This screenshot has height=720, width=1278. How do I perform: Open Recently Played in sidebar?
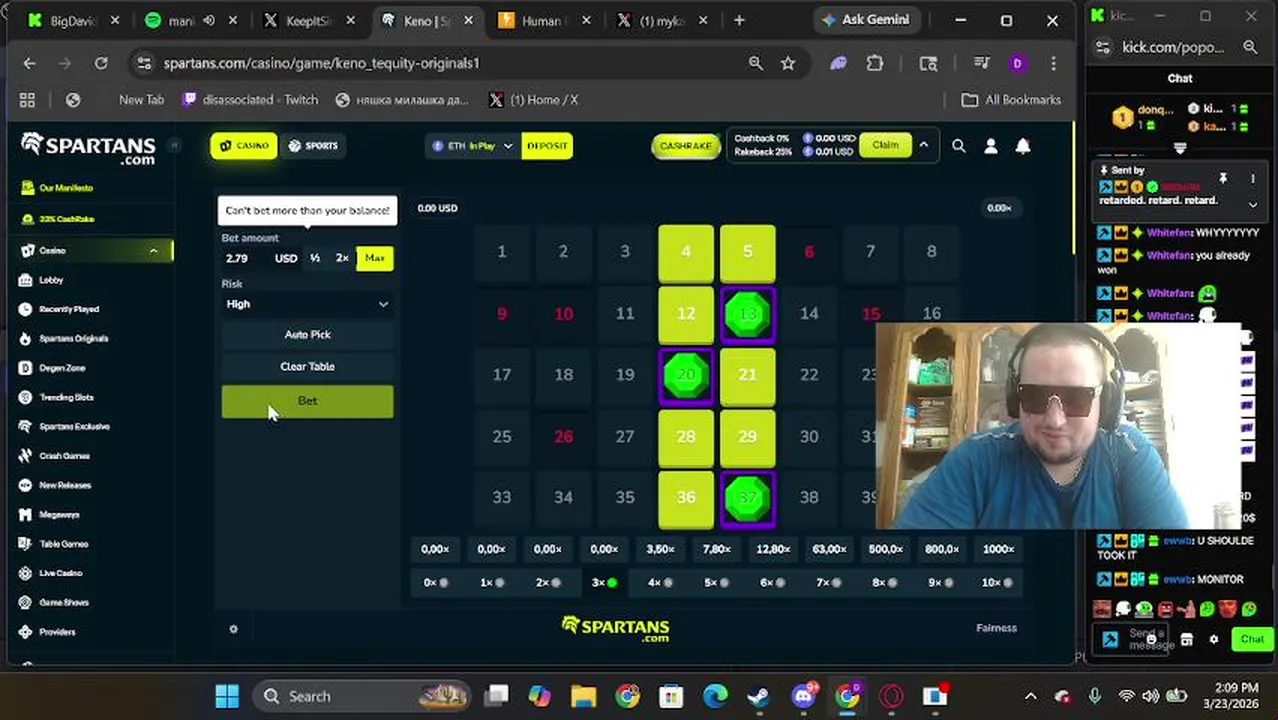tap(68, 309)
